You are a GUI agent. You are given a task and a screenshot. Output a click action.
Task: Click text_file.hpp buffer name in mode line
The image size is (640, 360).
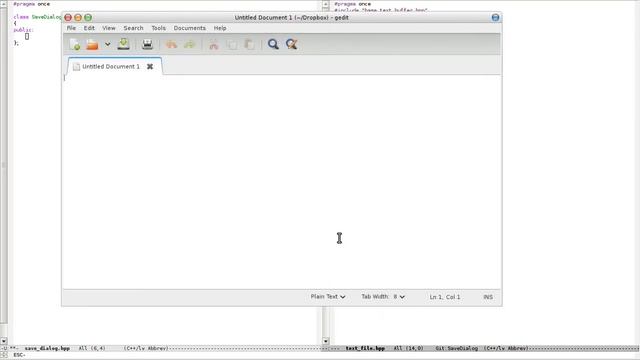[x=365, y=349]
